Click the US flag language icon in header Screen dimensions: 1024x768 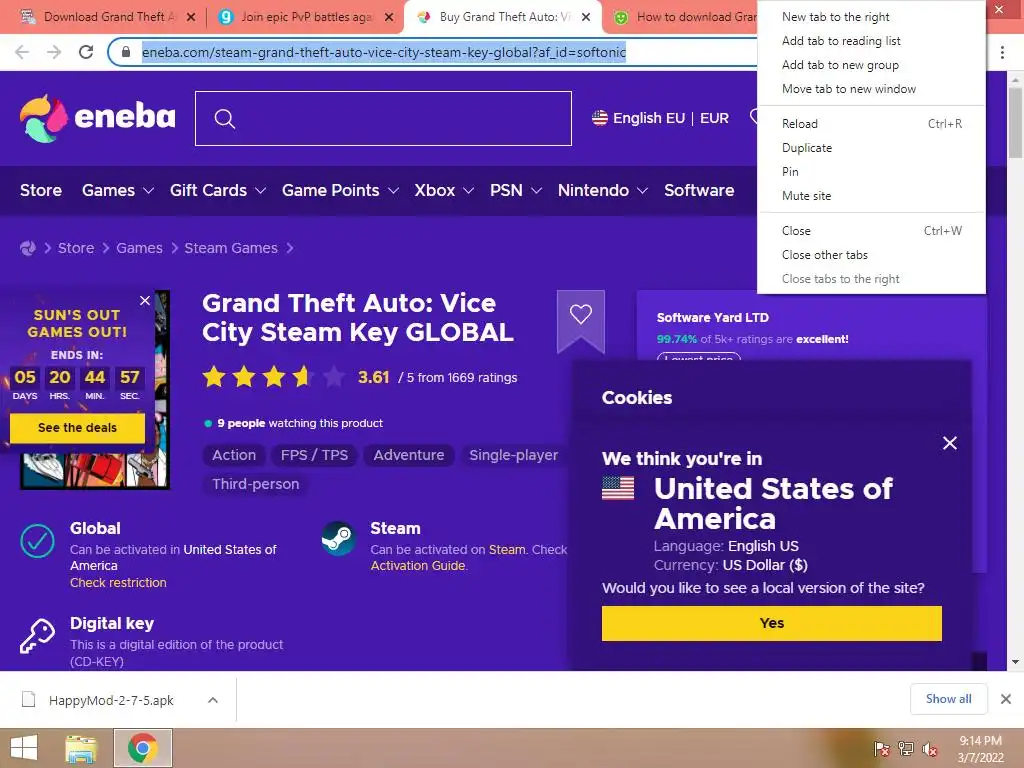[x=600, y=118]
